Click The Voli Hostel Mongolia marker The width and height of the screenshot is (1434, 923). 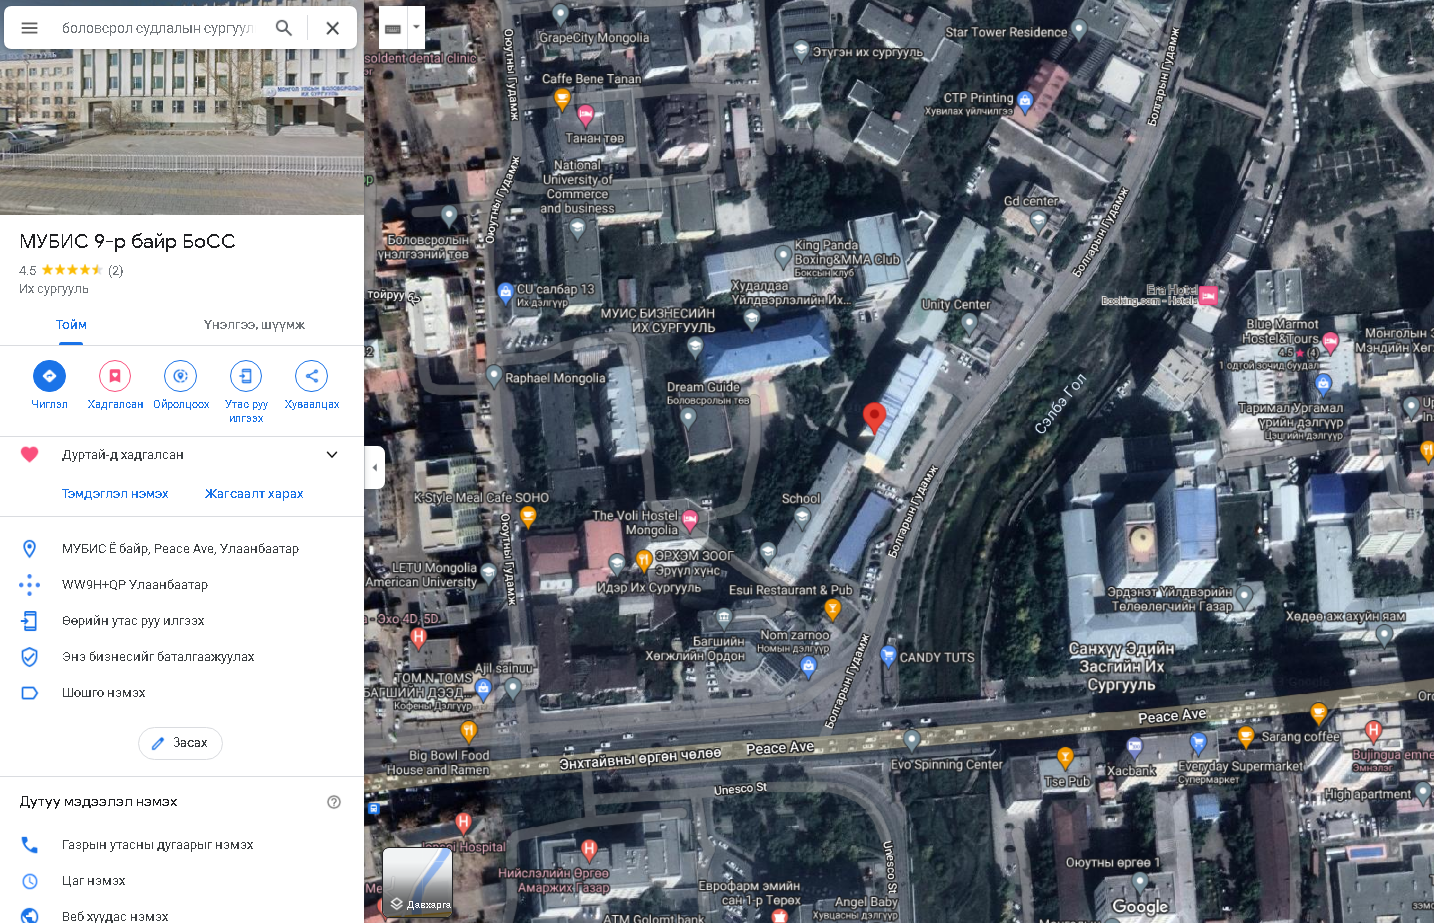point(690,518)
